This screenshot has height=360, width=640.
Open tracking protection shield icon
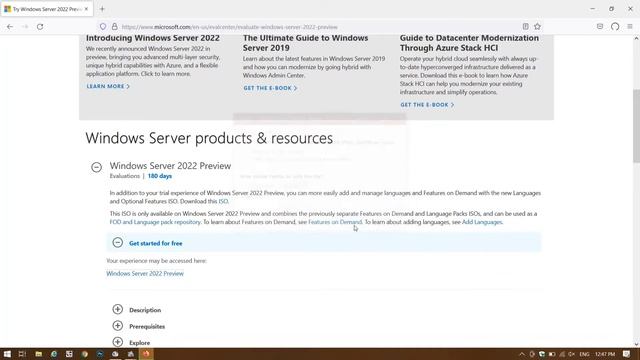103,27
